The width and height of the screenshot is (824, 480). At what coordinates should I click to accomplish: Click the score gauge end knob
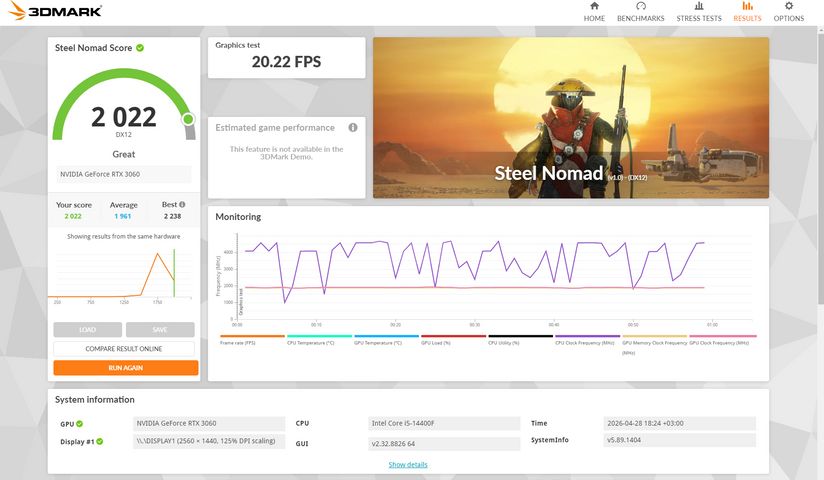click(x=188, y=119)
